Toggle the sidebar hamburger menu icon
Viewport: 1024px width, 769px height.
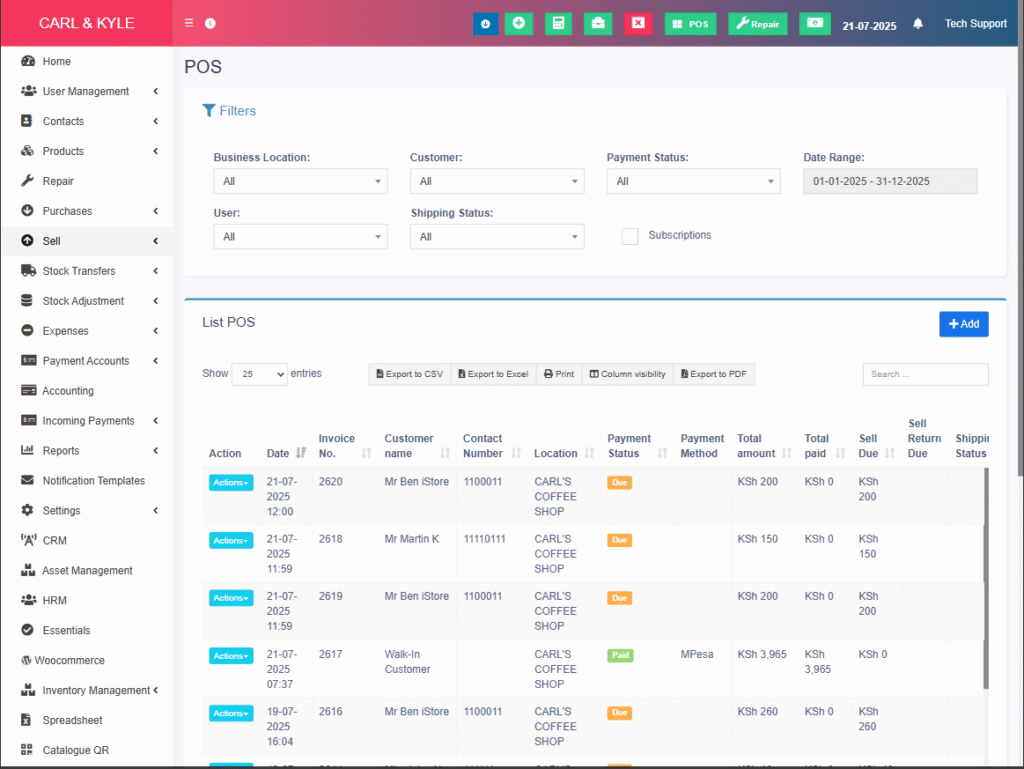click(189, 23)
